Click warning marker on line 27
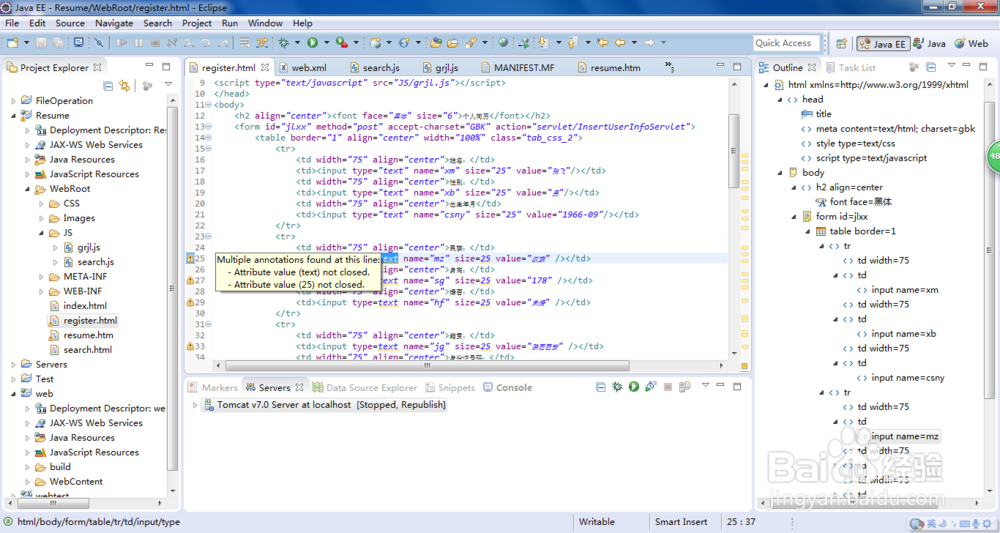This screenshot has height=533, width=1000. (190, 281)
